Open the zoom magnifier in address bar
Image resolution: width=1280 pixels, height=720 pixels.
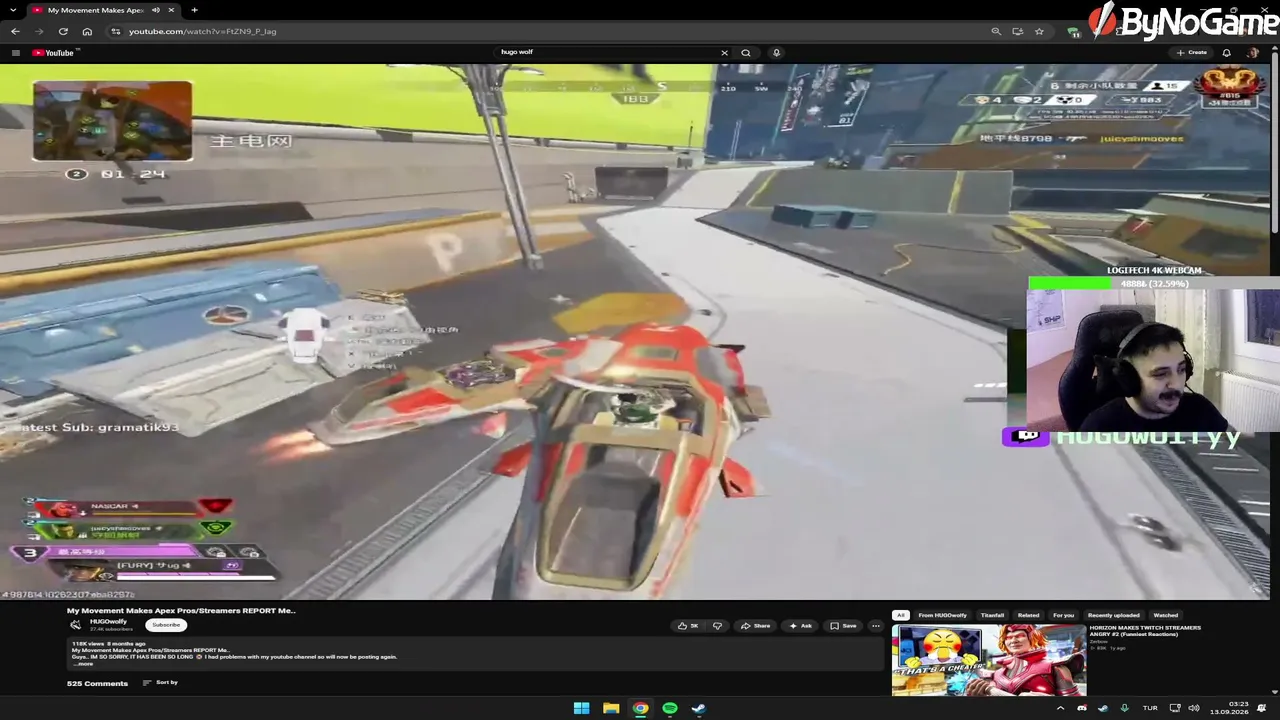[x=996, y=31]
